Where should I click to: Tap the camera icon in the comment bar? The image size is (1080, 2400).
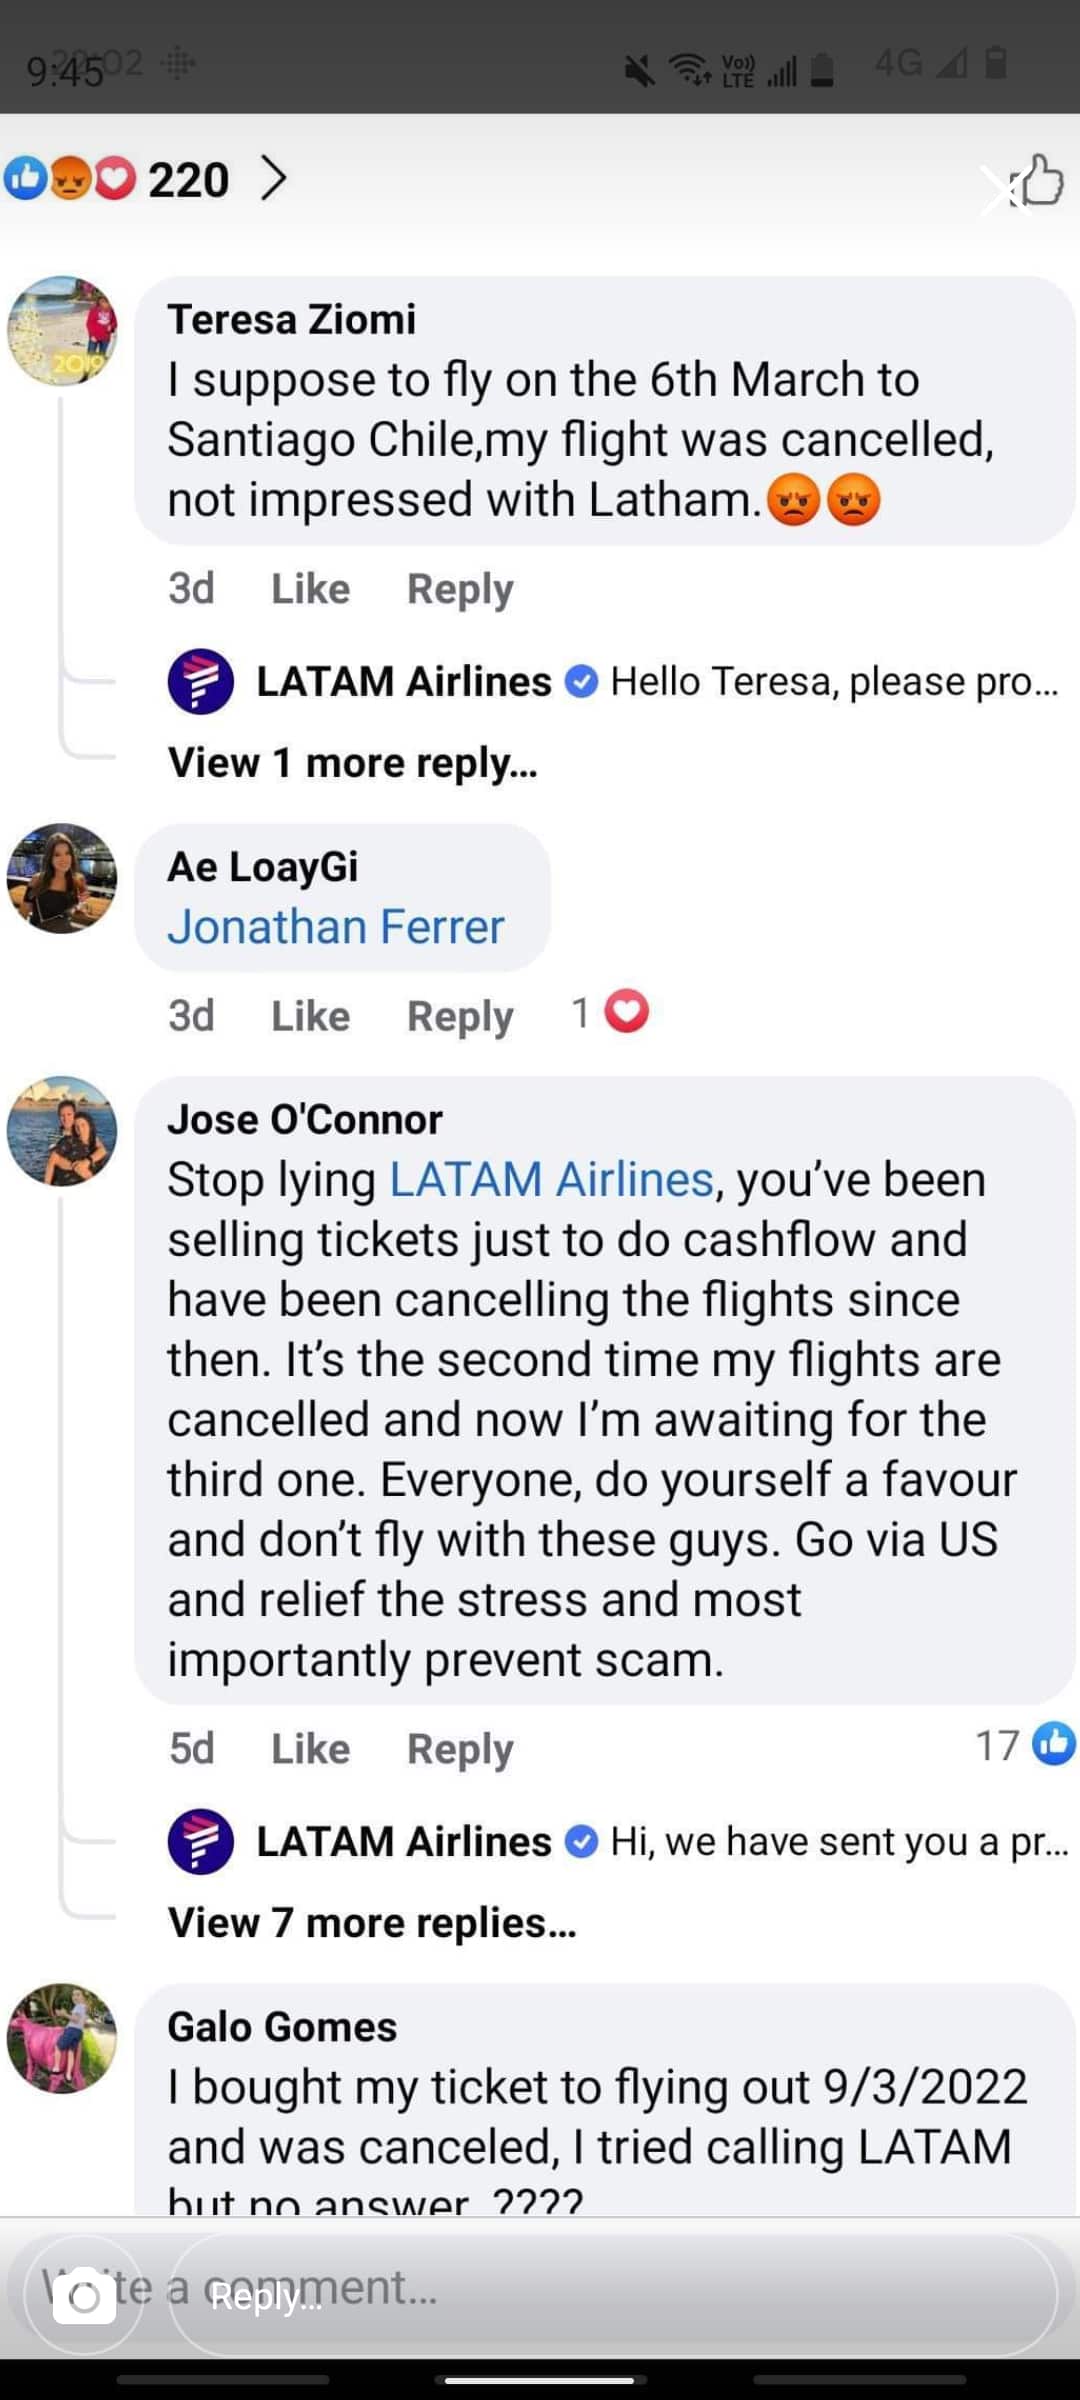click(x=85, y=2295)
